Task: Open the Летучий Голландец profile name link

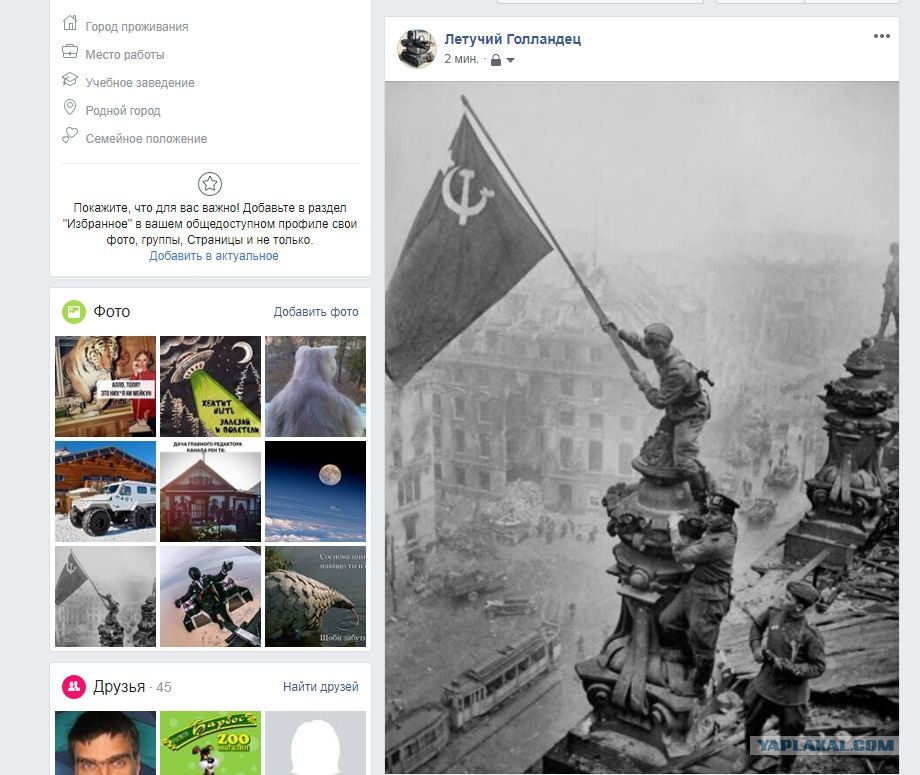Action: point(512,39)
